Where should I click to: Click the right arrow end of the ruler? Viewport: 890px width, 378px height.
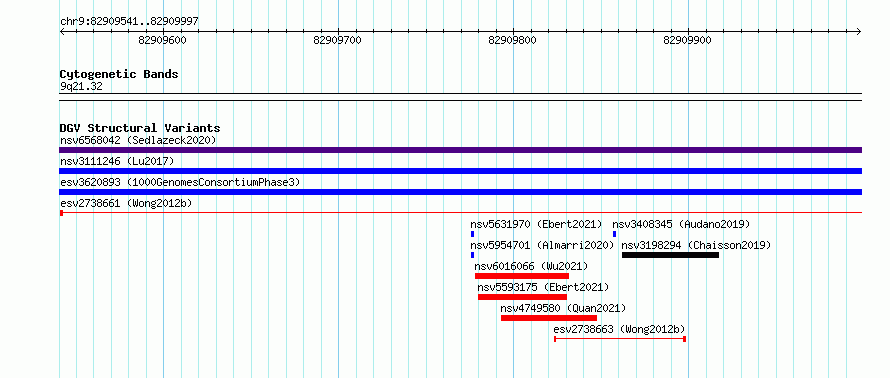point(859,32)
